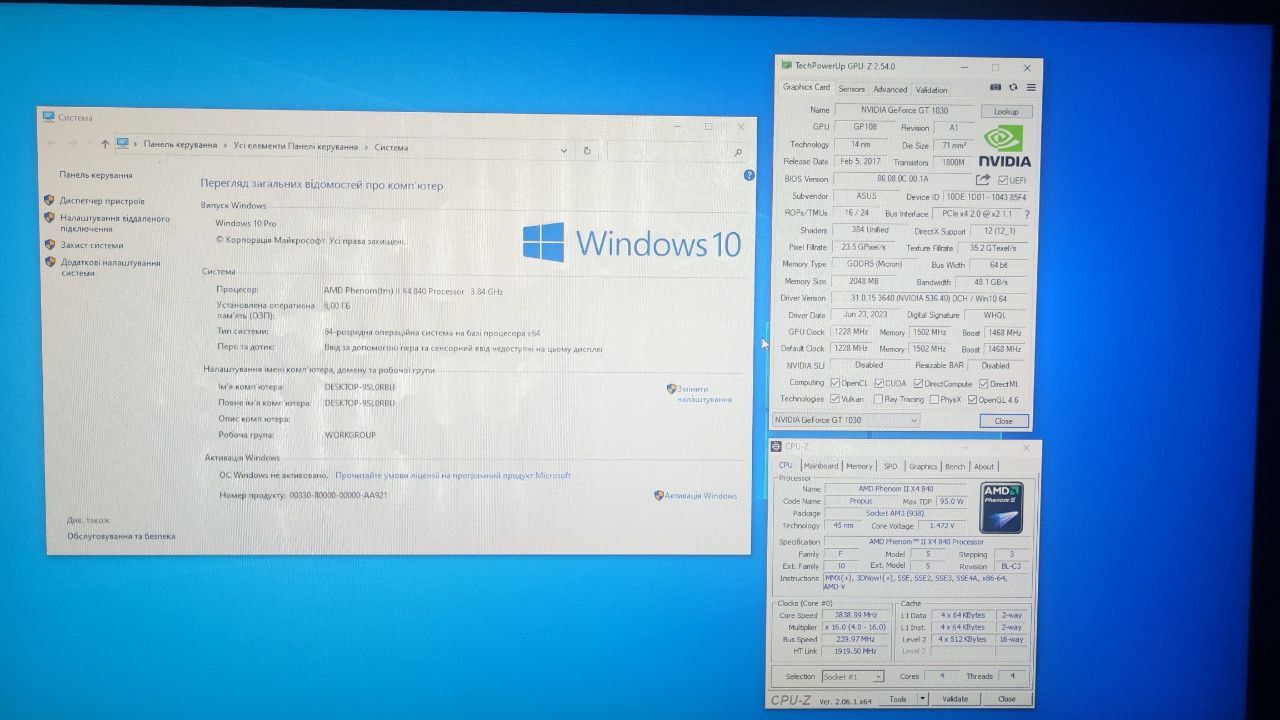Toggle the OpenGL 4.6 checkbox
Image resolution: width=1280 pixels, height=720 pixels.
click(x=972, y=400)
